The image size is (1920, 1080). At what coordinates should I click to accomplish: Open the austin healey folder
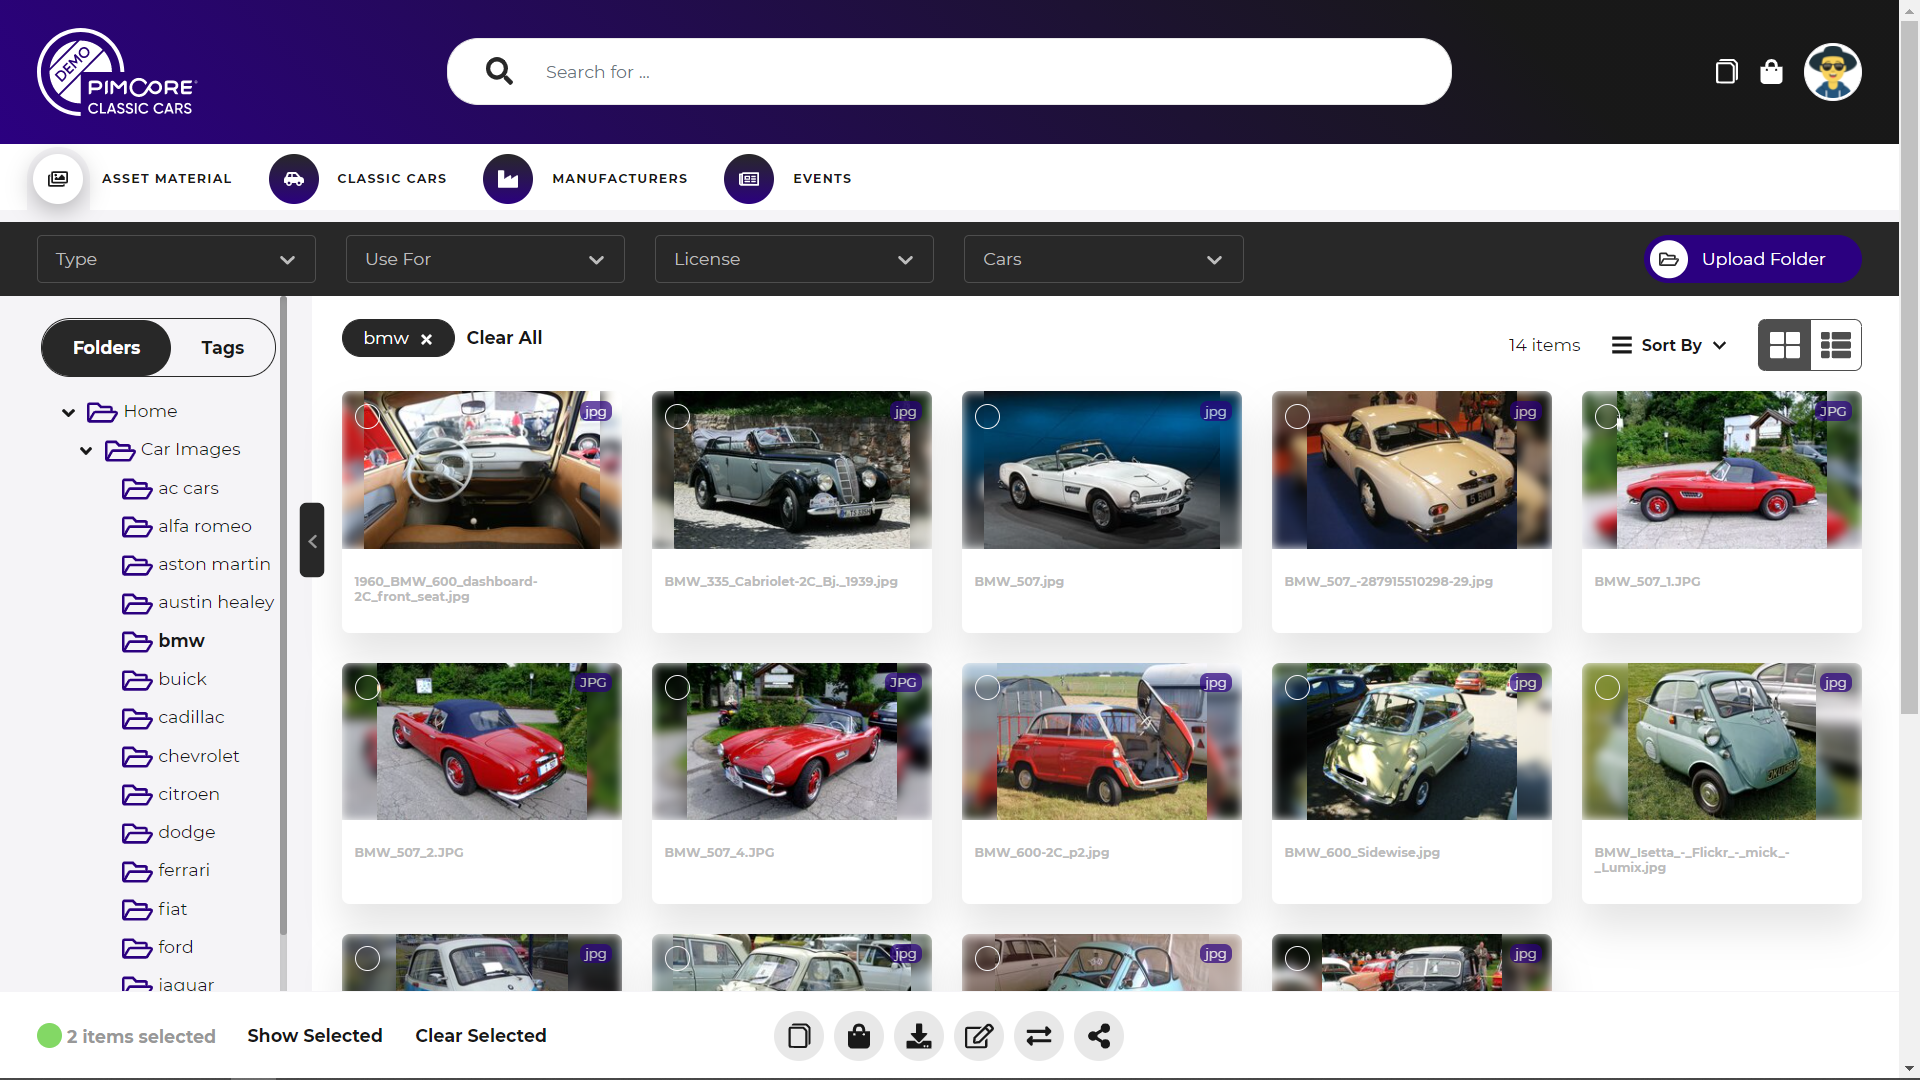216,602
